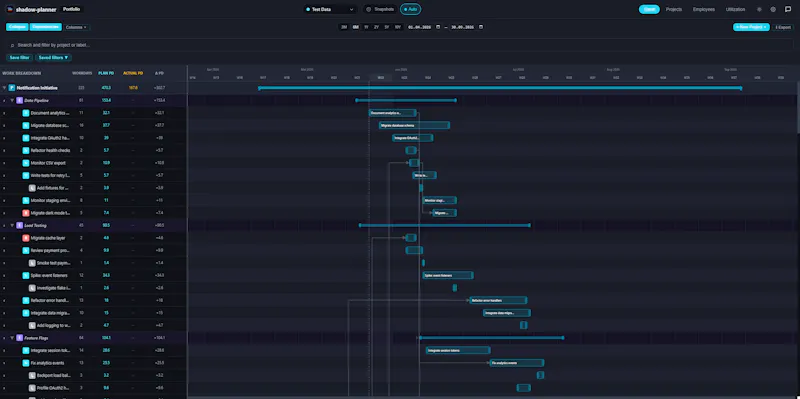
Task: Switch to the Gantt tab
Action: pyautogui.click(x=649, y=9)
